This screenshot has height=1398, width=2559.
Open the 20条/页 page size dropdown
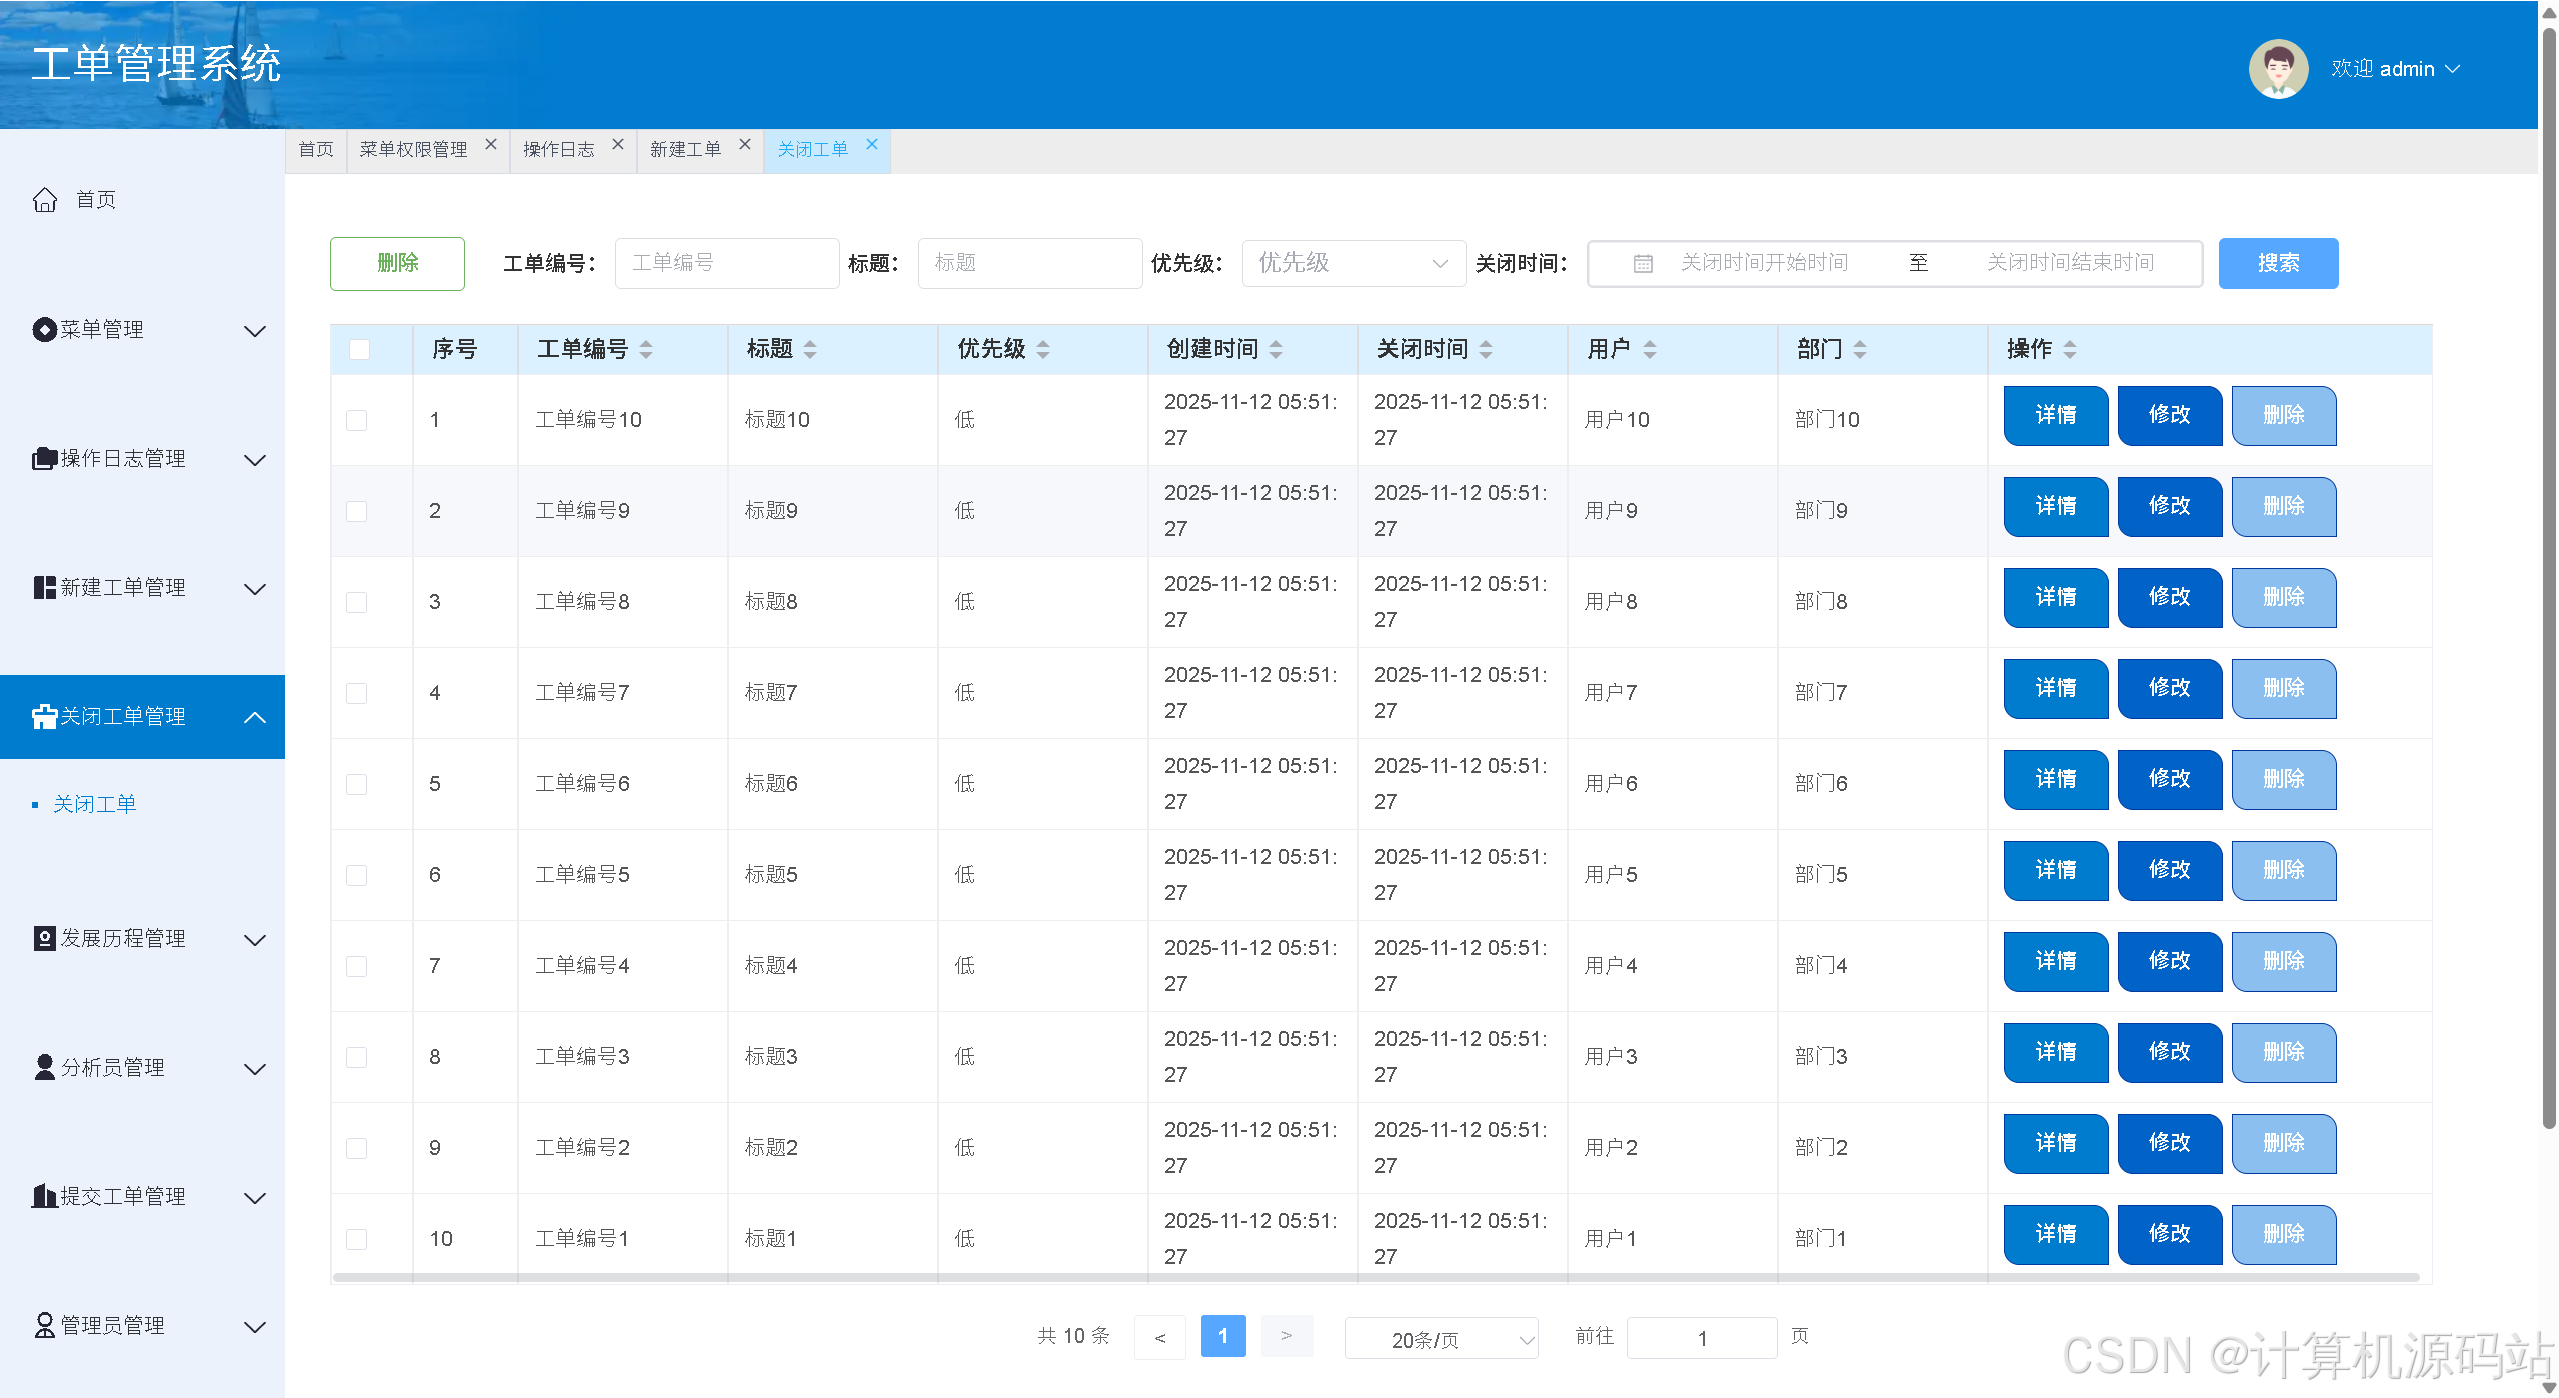[x=1440, y=1339]
